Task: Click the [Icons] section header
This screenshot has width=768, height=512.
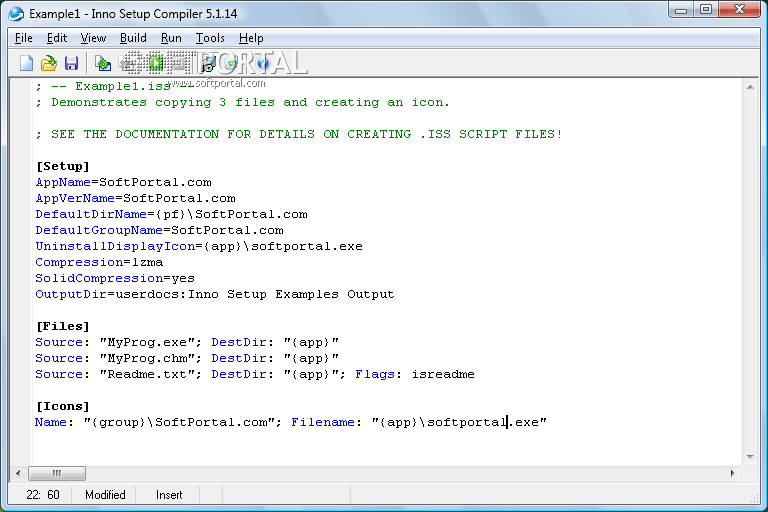Action: click(x=63, y=406)
